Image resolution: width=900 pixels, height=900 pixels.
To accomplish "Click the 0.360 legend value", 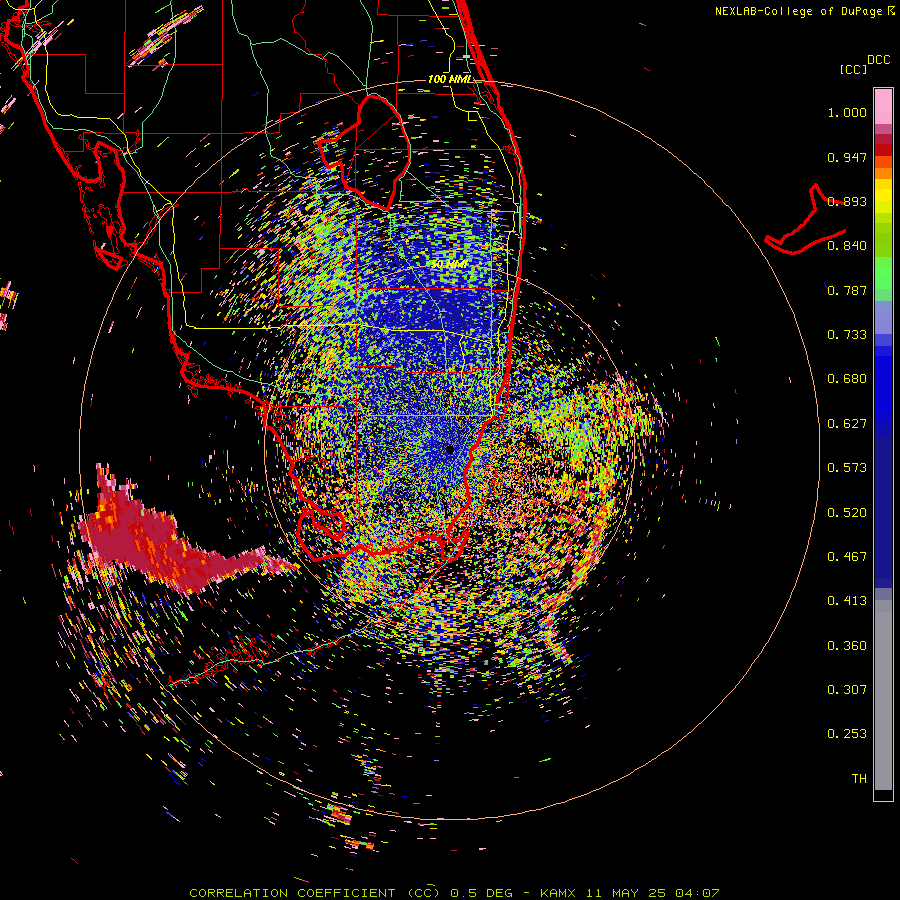I will click(x=847, y=646).
